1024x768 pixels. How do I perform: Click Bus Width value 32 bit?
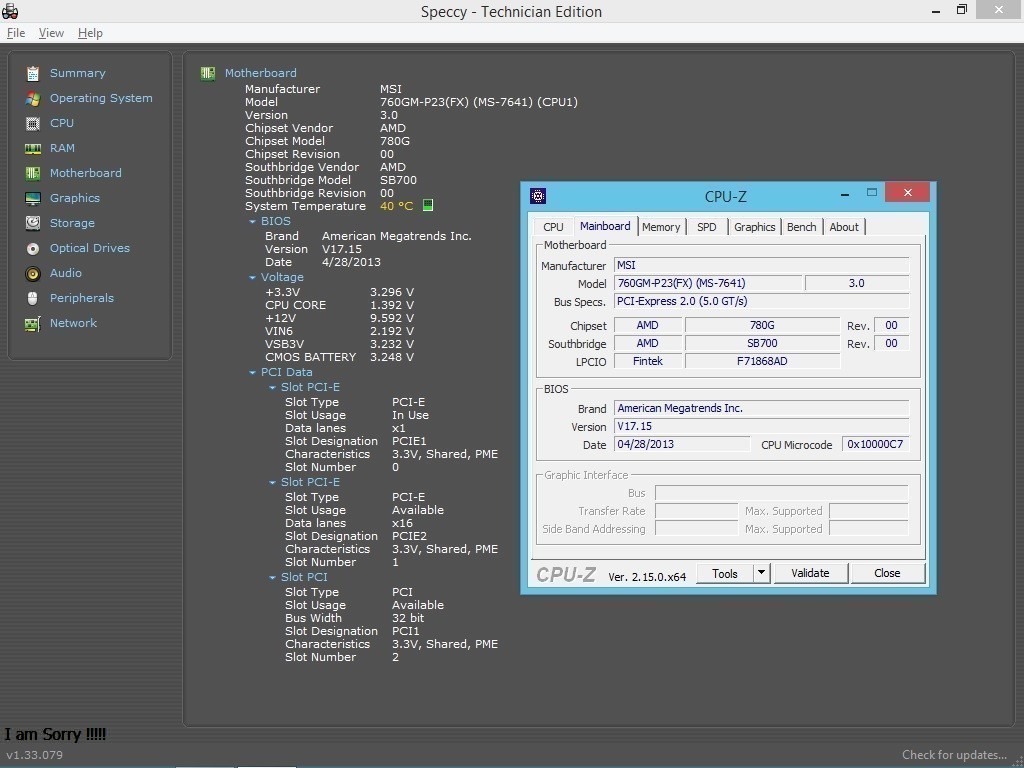click(x=408, y=618)
